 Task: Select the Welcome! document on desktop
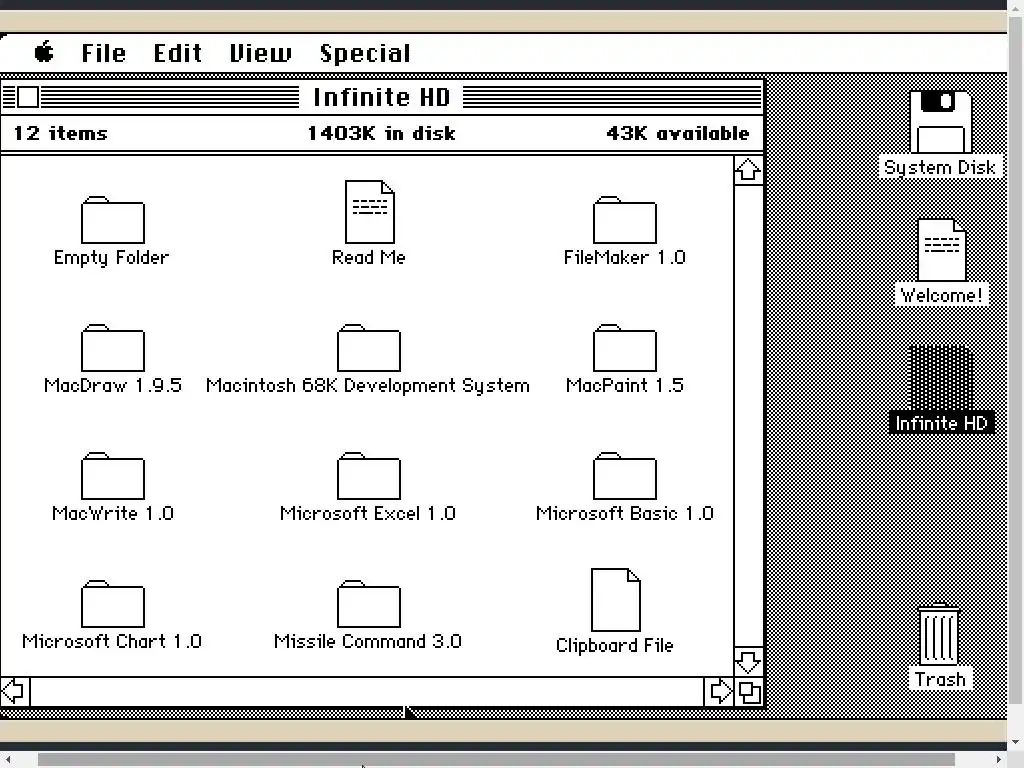tap(942, 249)
